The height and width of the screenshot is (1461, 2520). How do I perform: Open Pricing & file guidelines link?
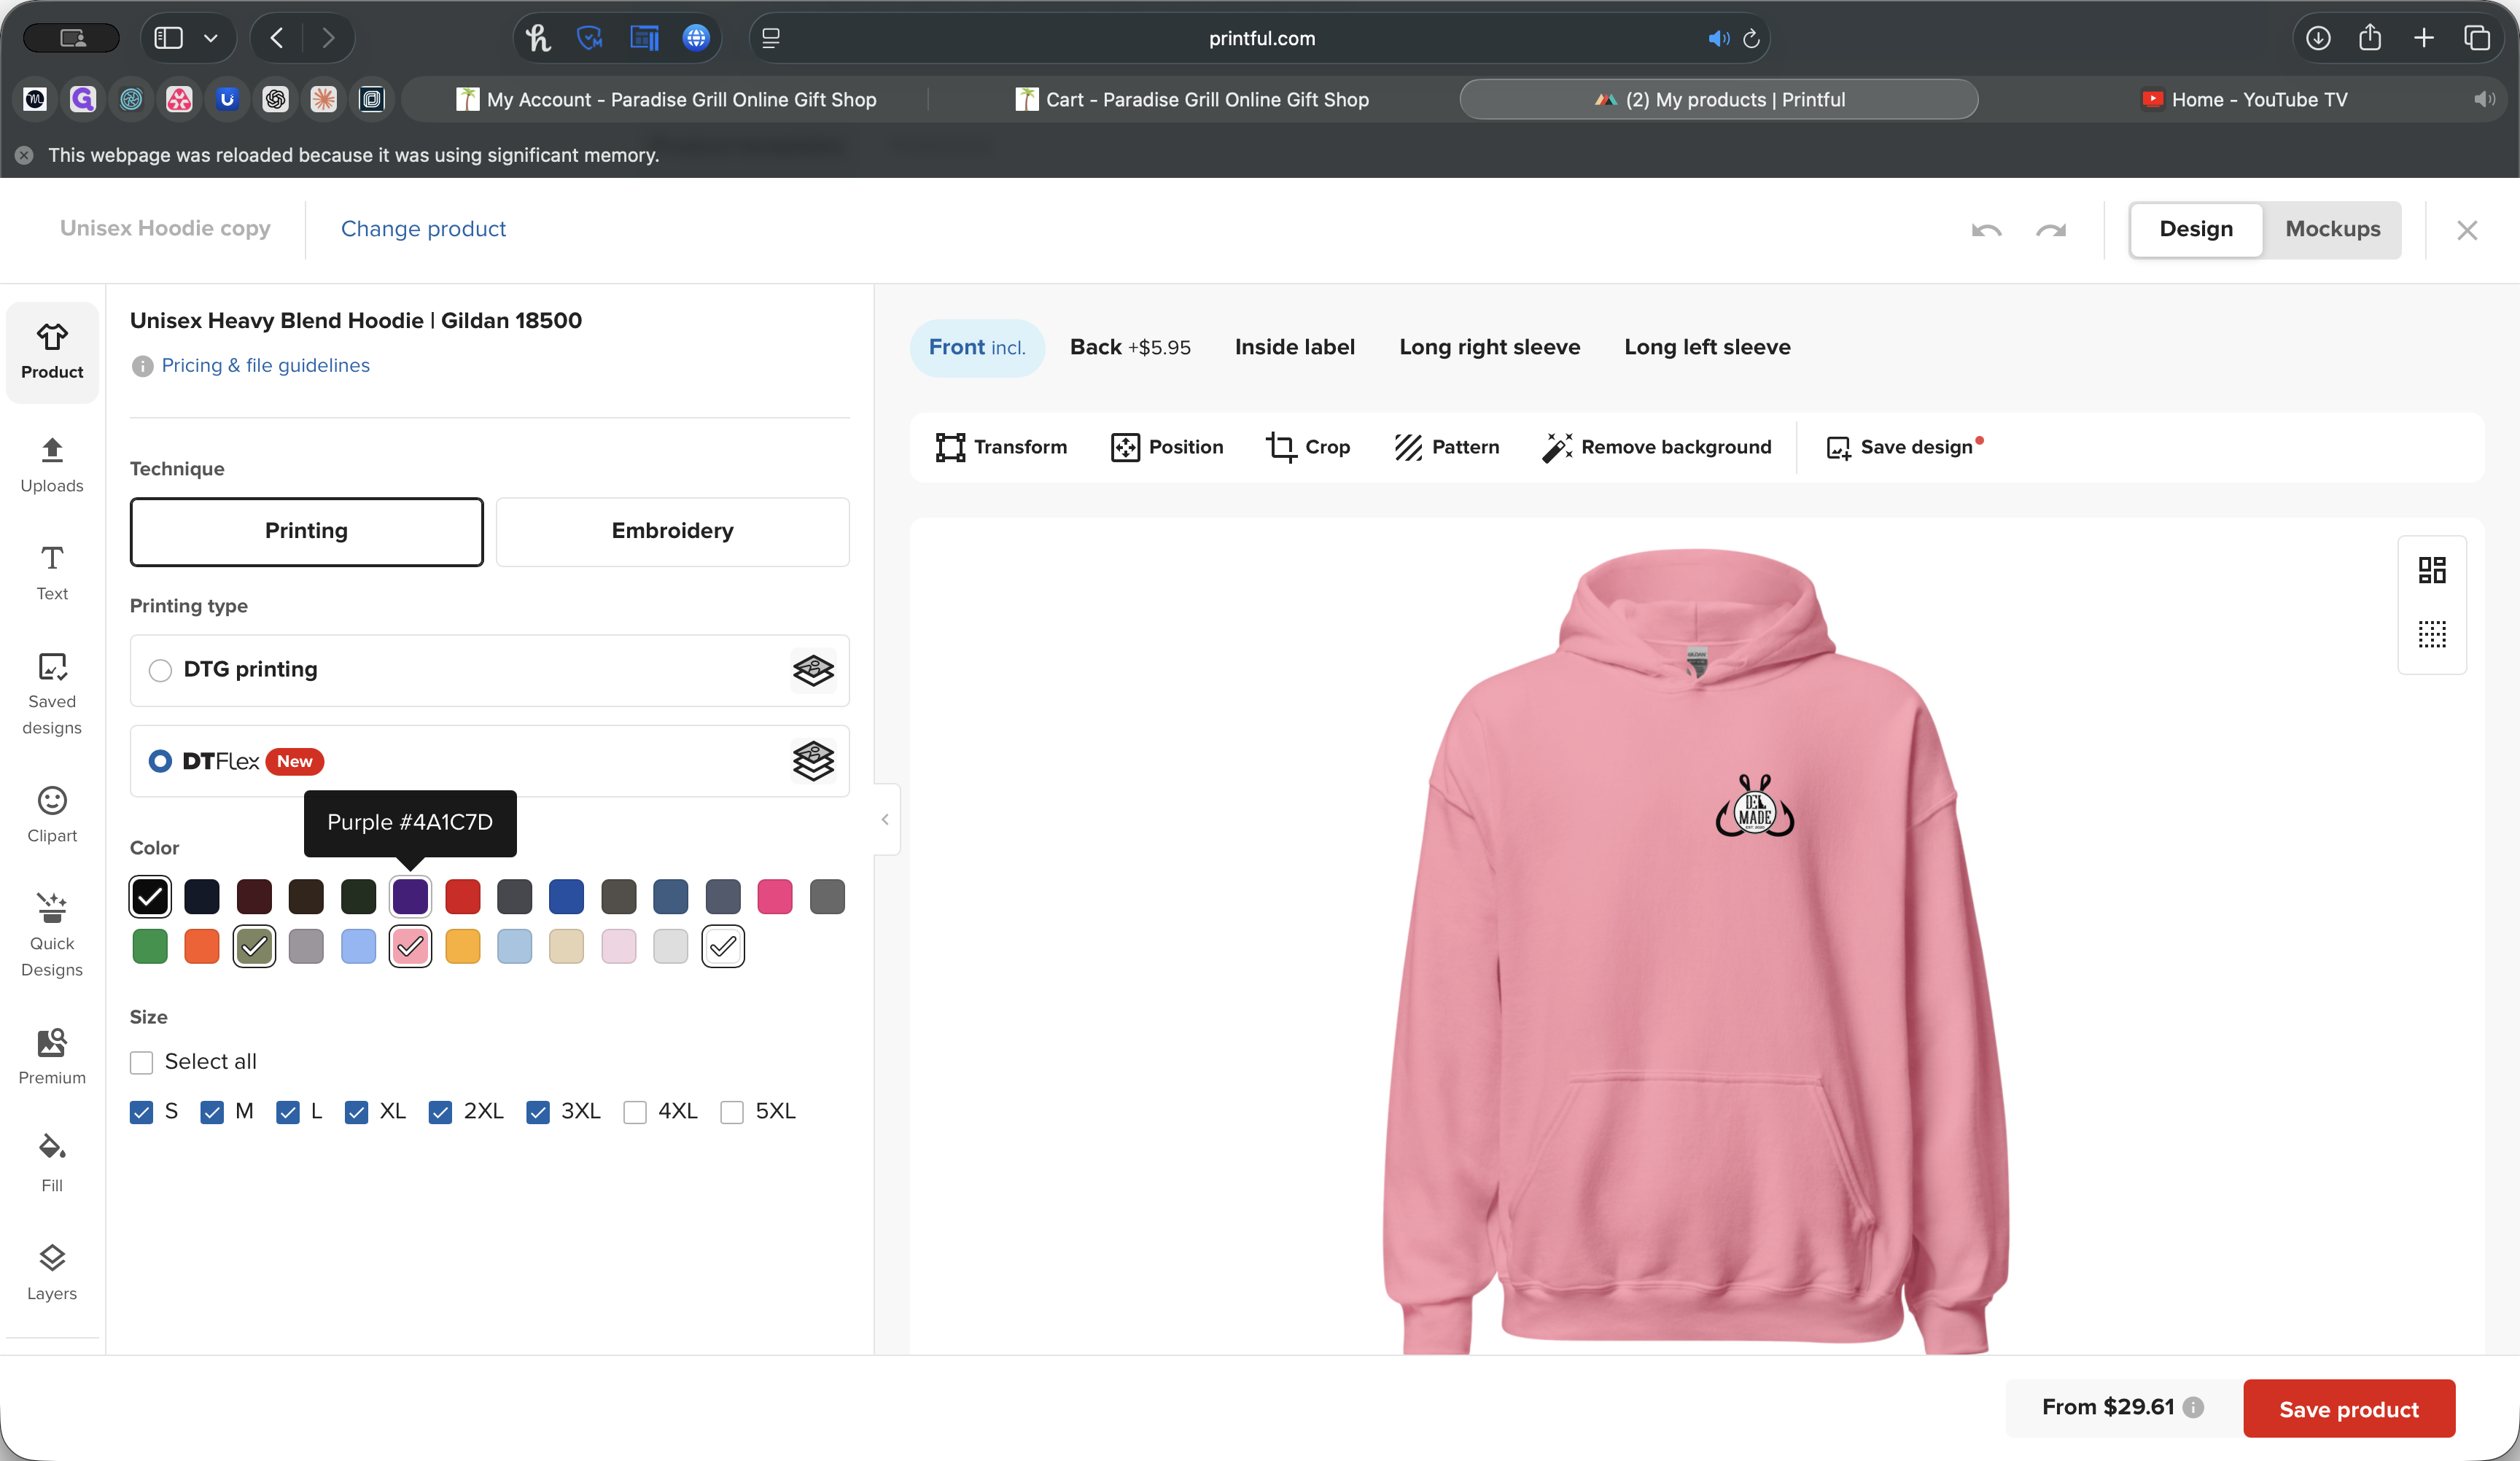[x=265, y=365]
